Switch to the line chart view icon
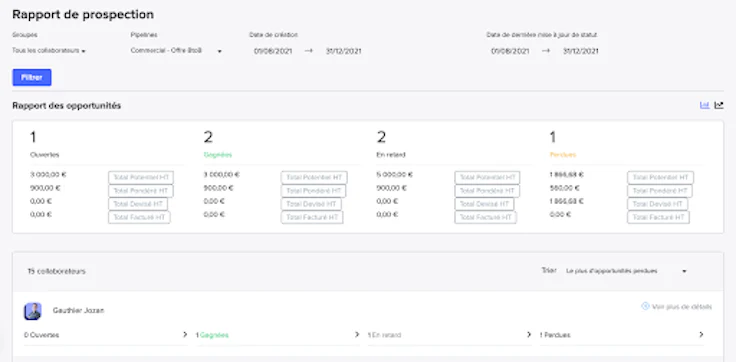 [719, 106]
